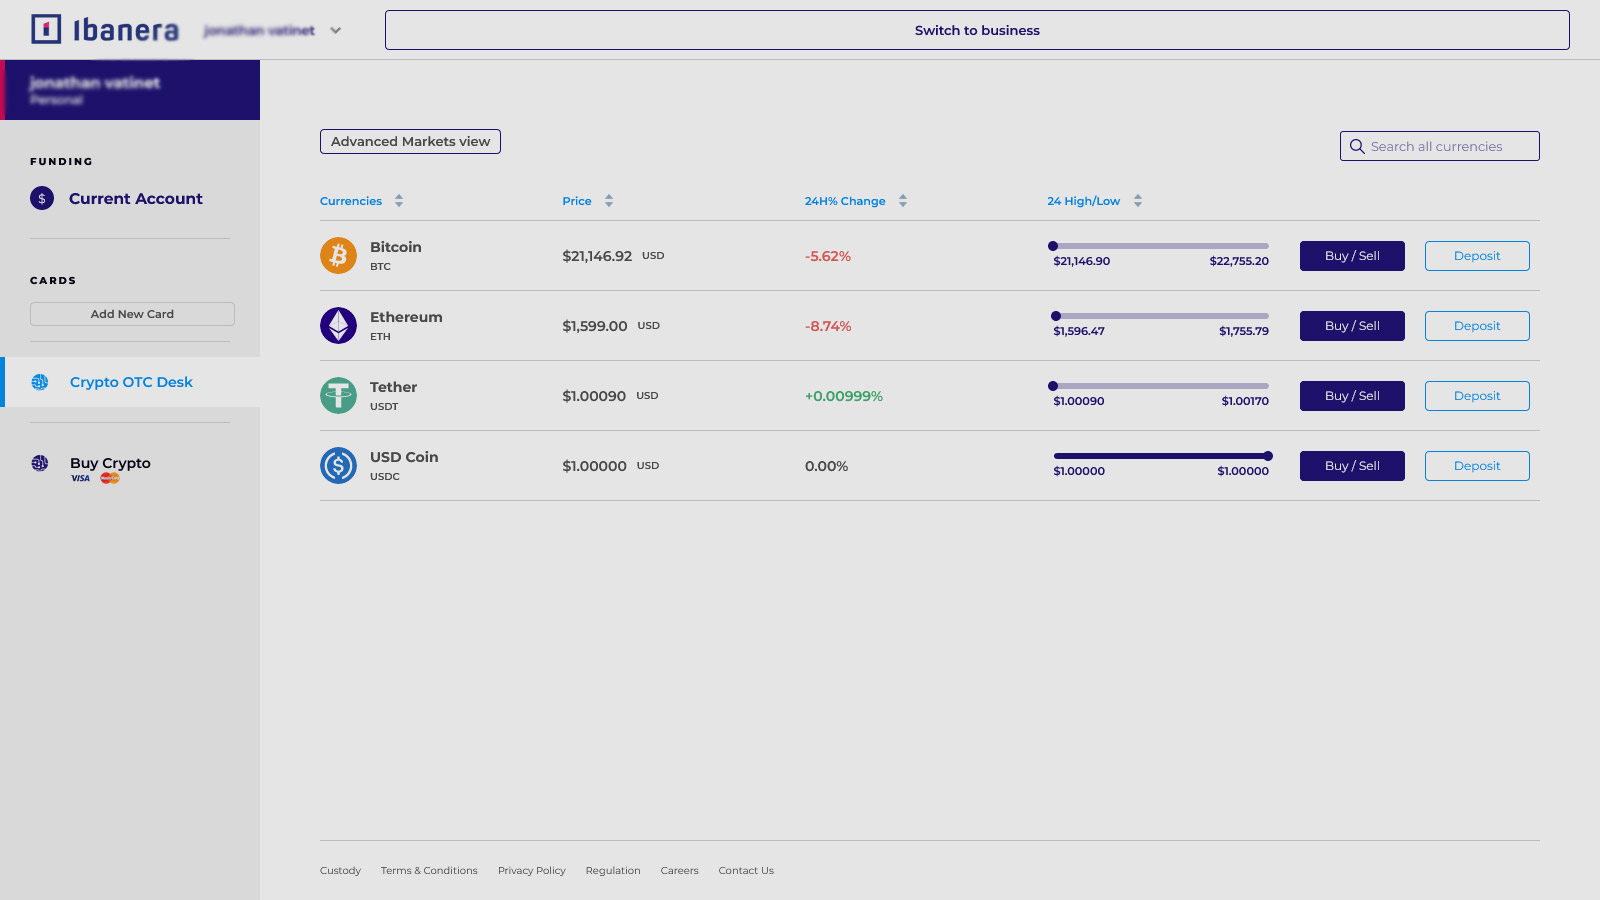This screenshot has height=900, width=1600.
Task: Click the Price column header text
Action: 577,201
